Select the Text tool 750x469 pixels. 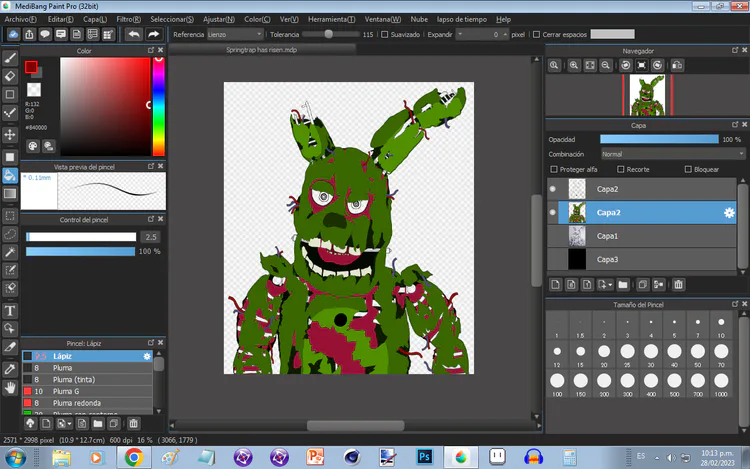[x=10, y=311]
